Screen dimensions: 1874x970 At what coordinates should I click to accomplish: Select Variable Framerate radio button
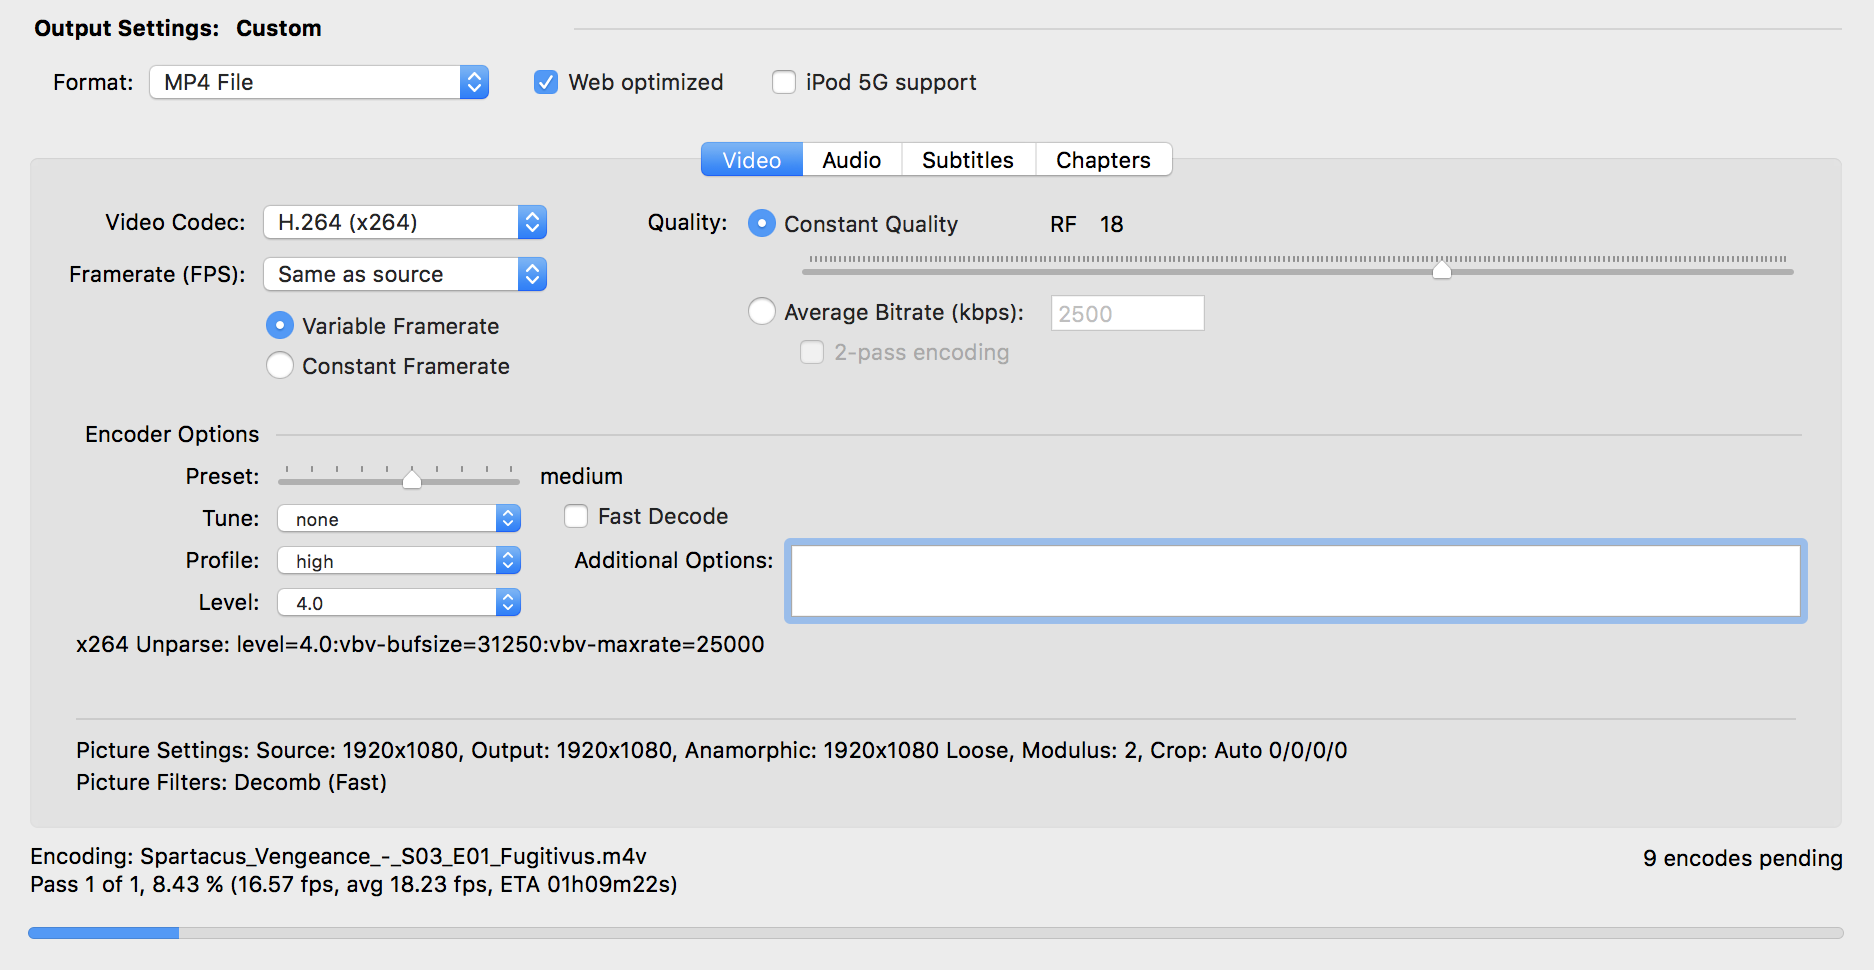(x=280, y=326)
